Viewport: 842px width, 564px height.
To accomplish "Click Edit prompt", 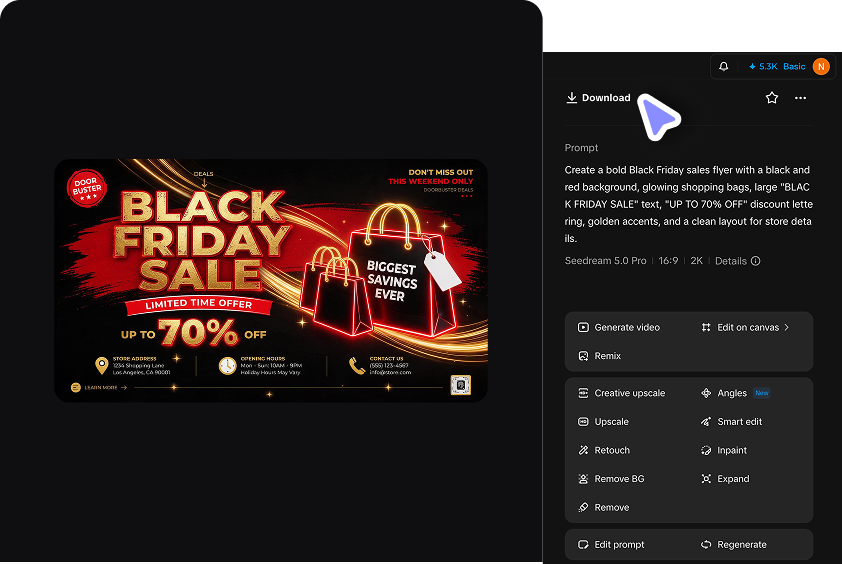I will 611,545.
